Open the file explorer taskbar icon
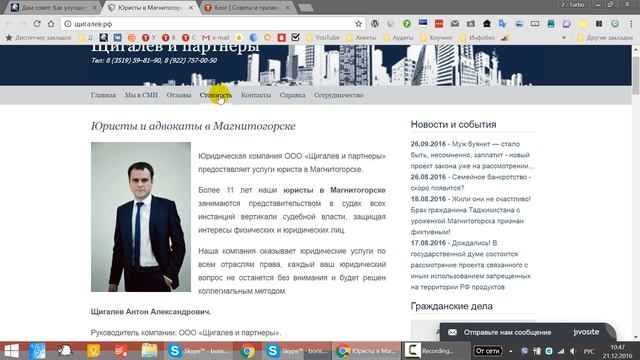Image resolution: width=640 pixels, height=360 pixels. pyautogui.click(x=149, y=351)
